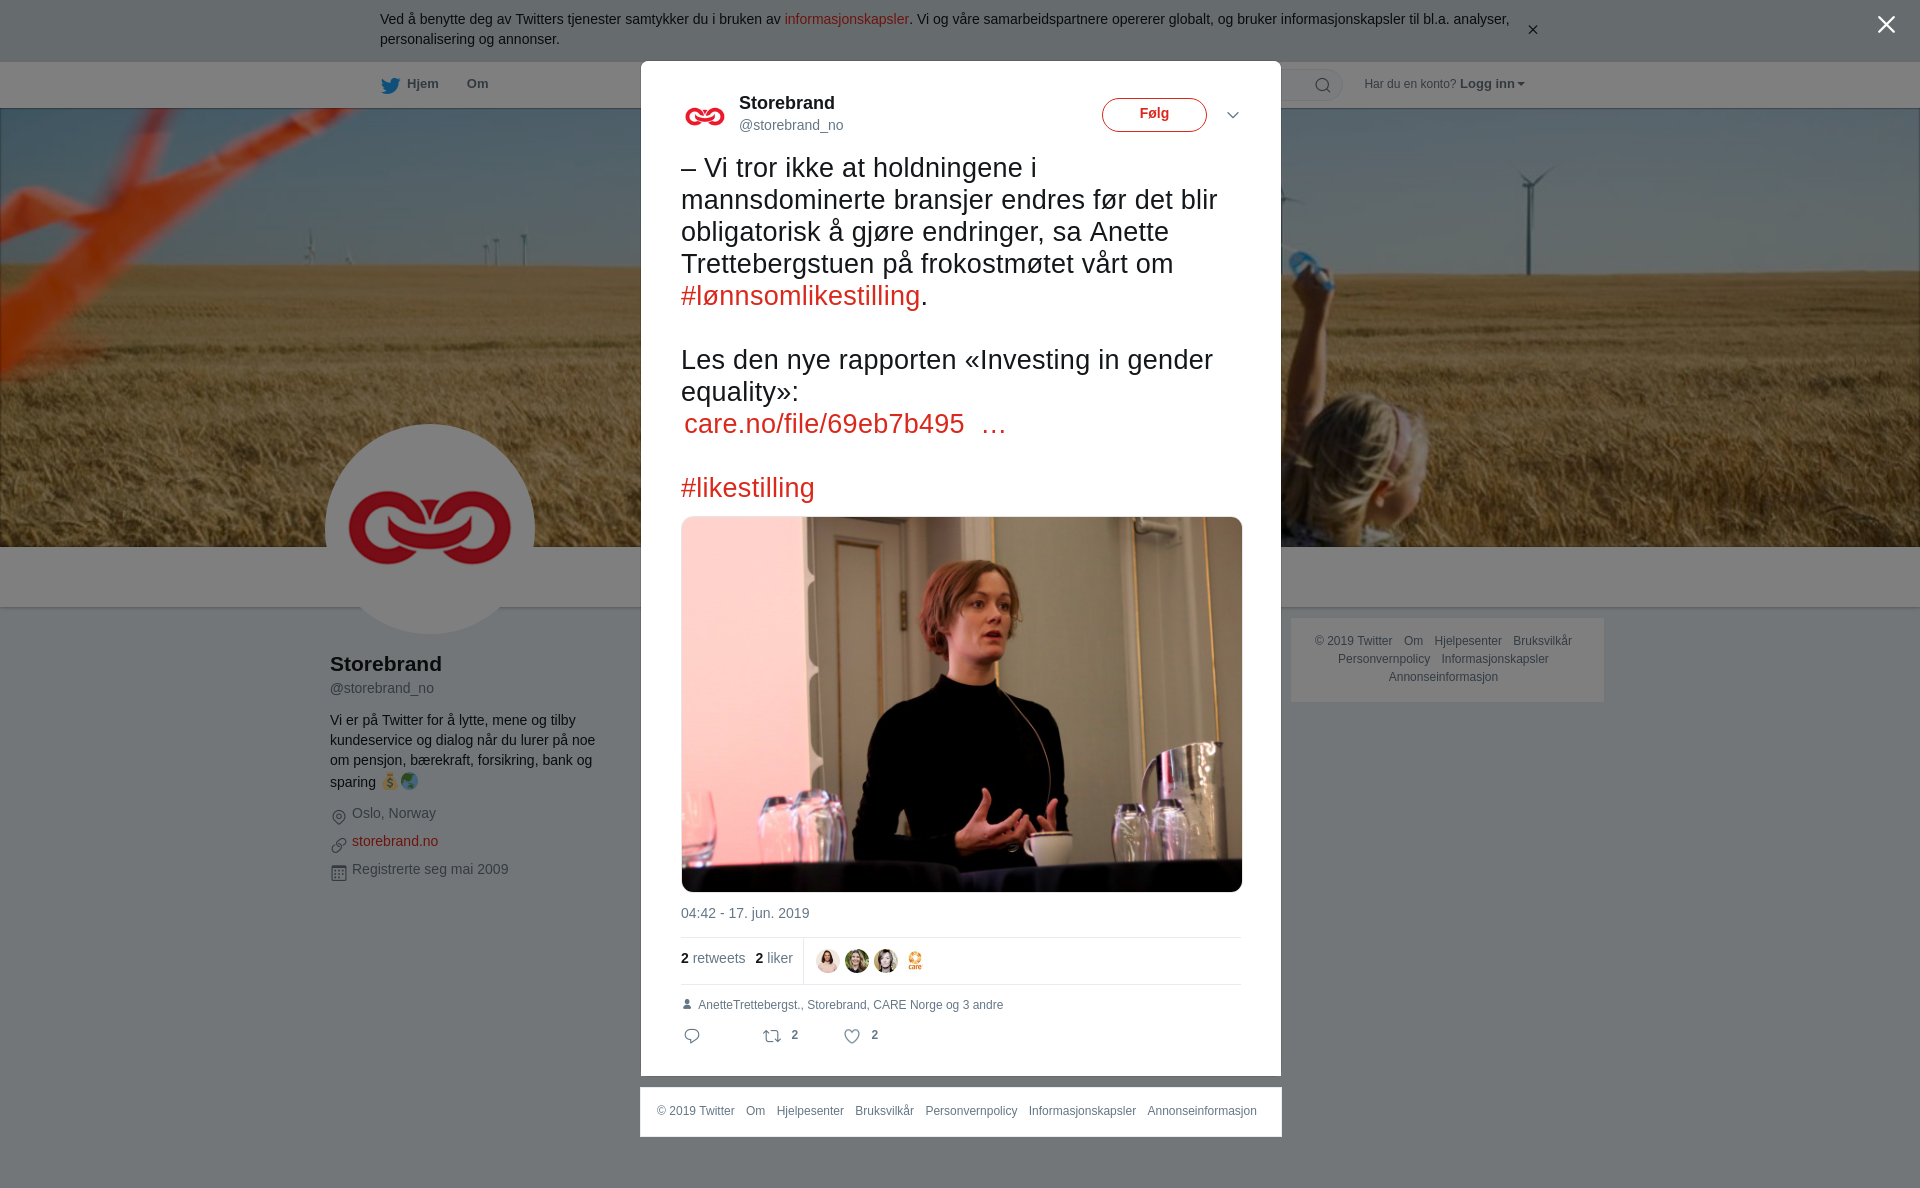Open the #likestilling hashtag
The image size is (1920, 1188).
748,488
